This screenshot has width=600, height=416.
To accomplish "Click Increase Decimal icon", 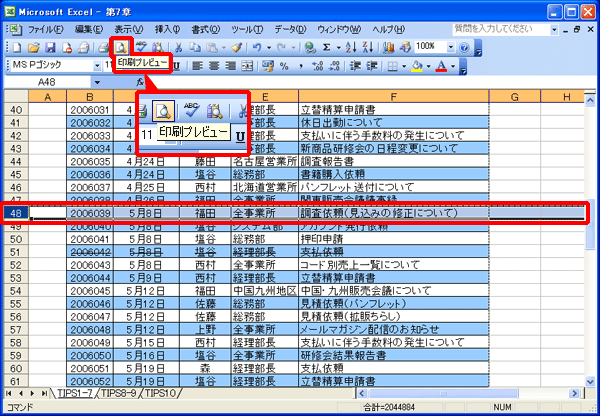I will coord(318,66).
